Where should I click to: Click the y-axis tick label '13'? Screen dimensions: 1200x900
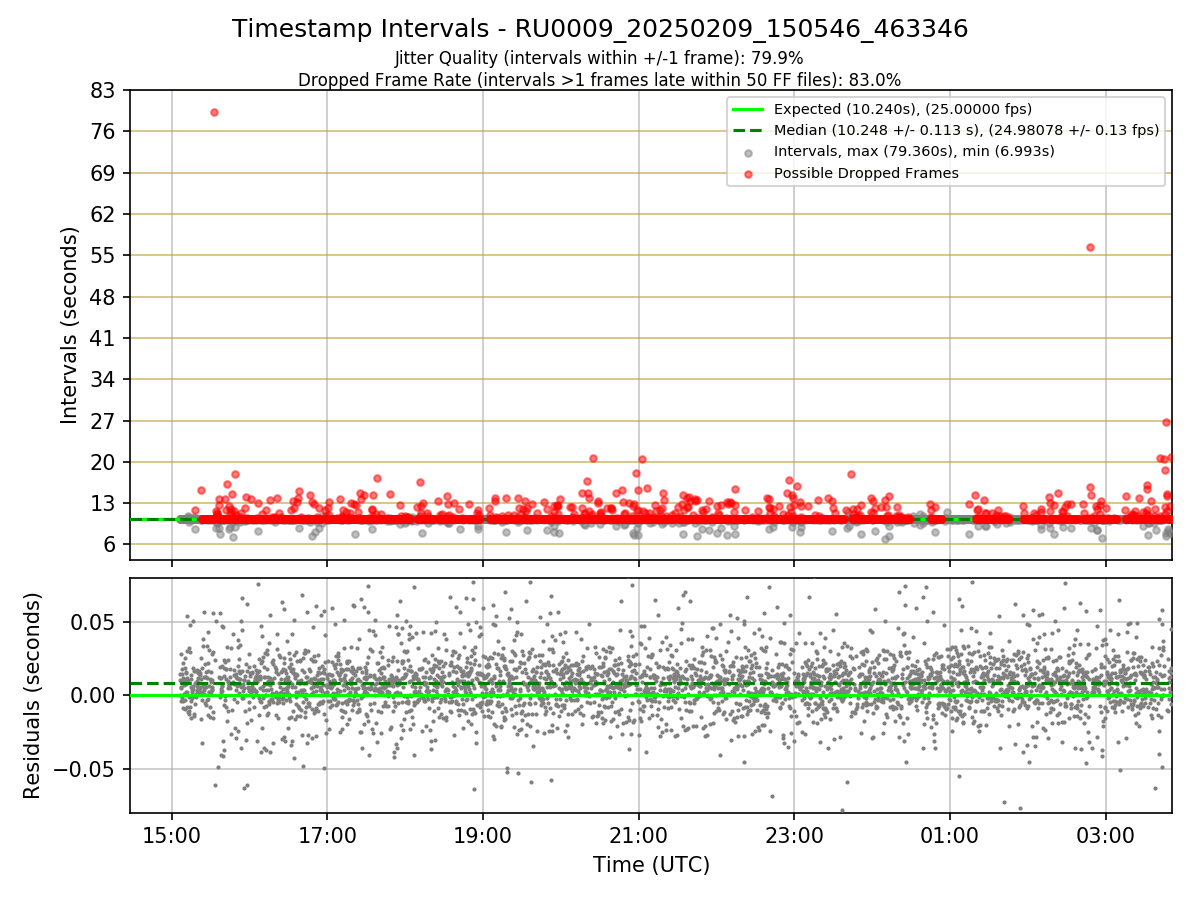[105, 503]
